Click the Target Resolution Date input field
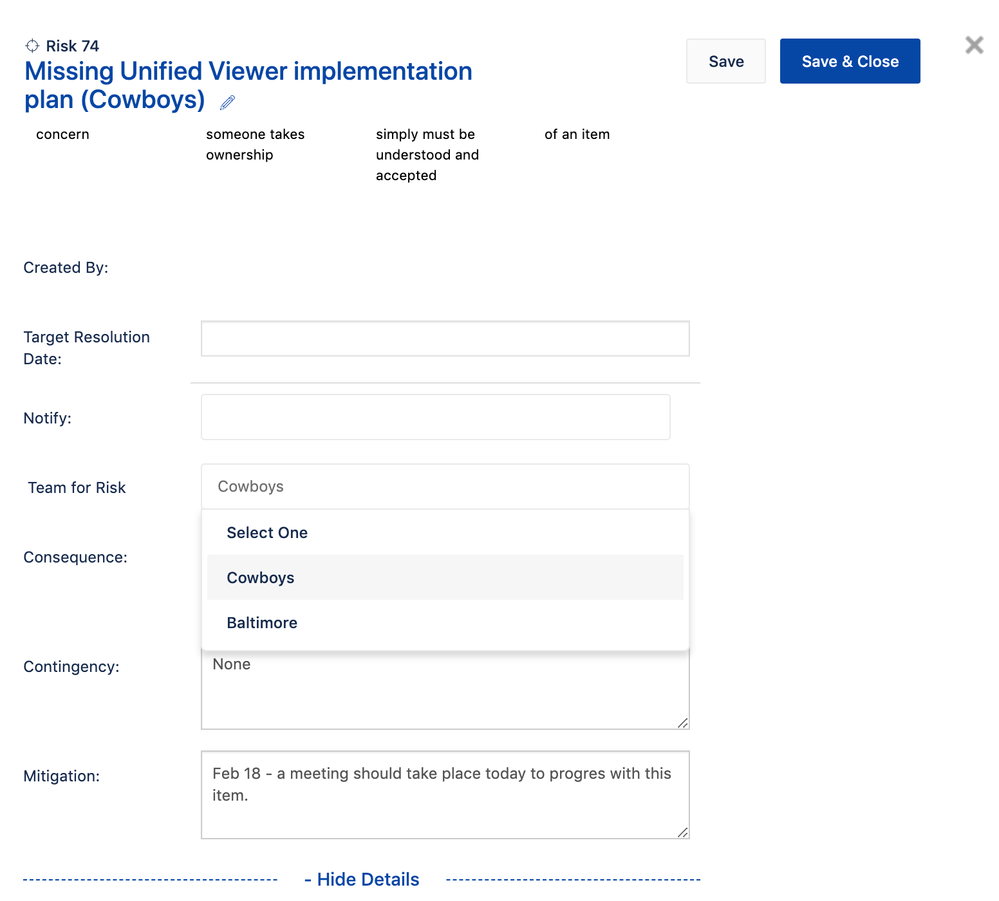The width and height of the screenshot is (999, 901). click(x=445, y=338)
